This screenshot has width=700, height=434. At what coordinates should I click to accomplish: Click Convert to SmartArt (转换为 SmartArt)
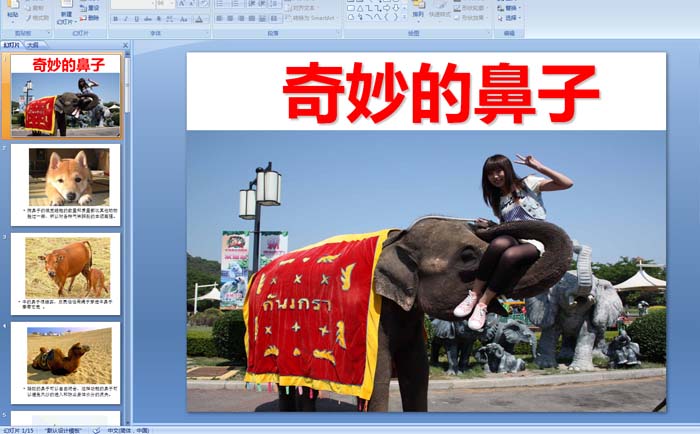pyautogui.click(x=311, y=18)
